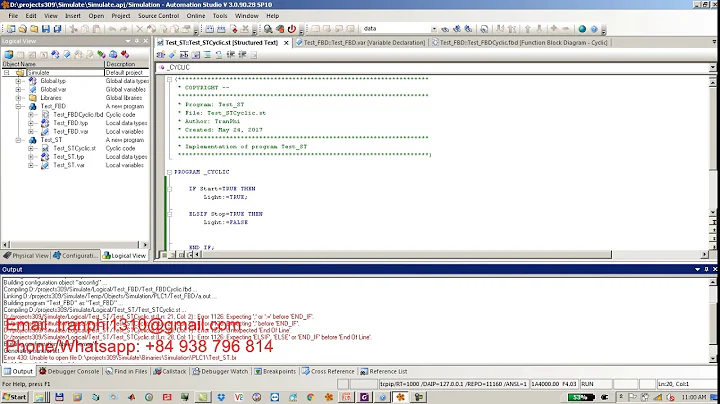
Task: Click the binoculars find icon
Action: 445,29
